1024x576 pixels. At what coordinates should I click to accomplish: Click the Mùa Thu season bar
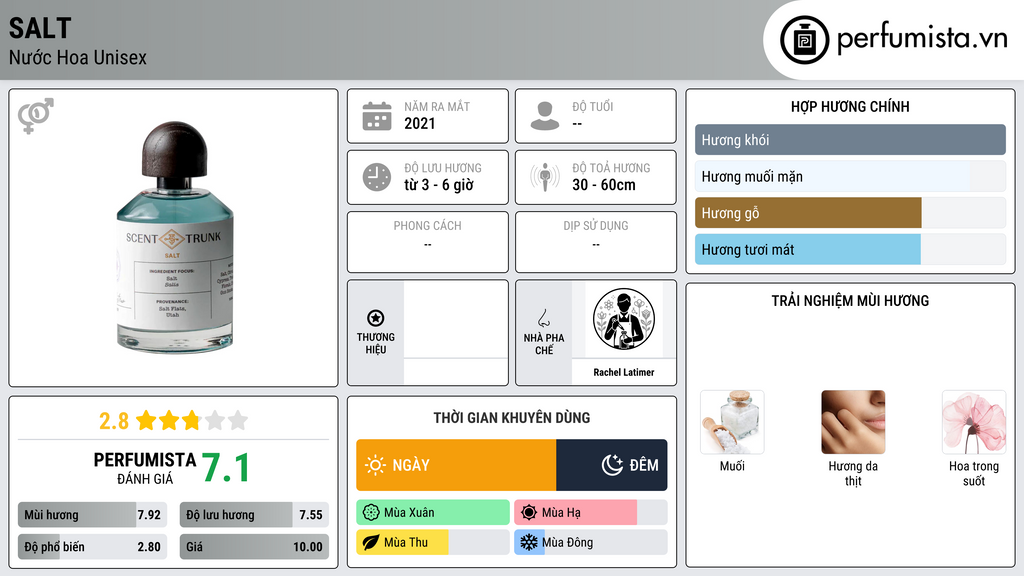pos(433,542)
